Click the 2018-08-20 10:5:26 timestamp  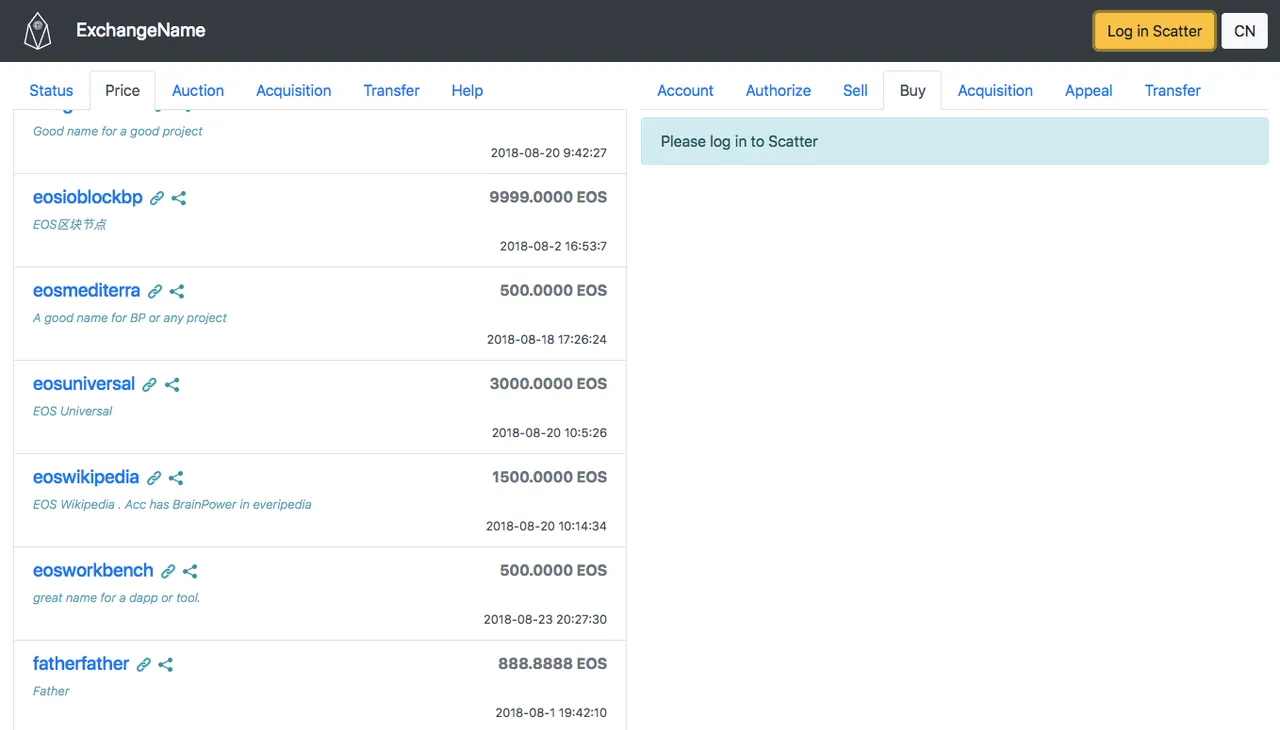(x=549, y=433)
